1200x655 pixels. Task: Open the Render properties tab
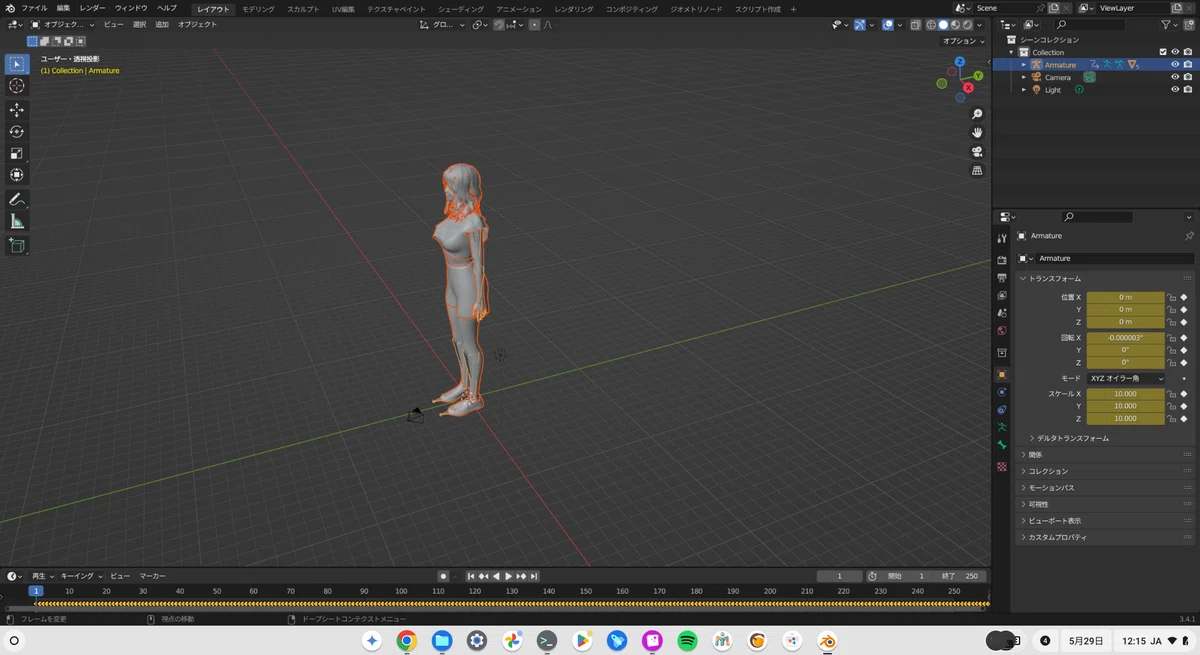1002,260
